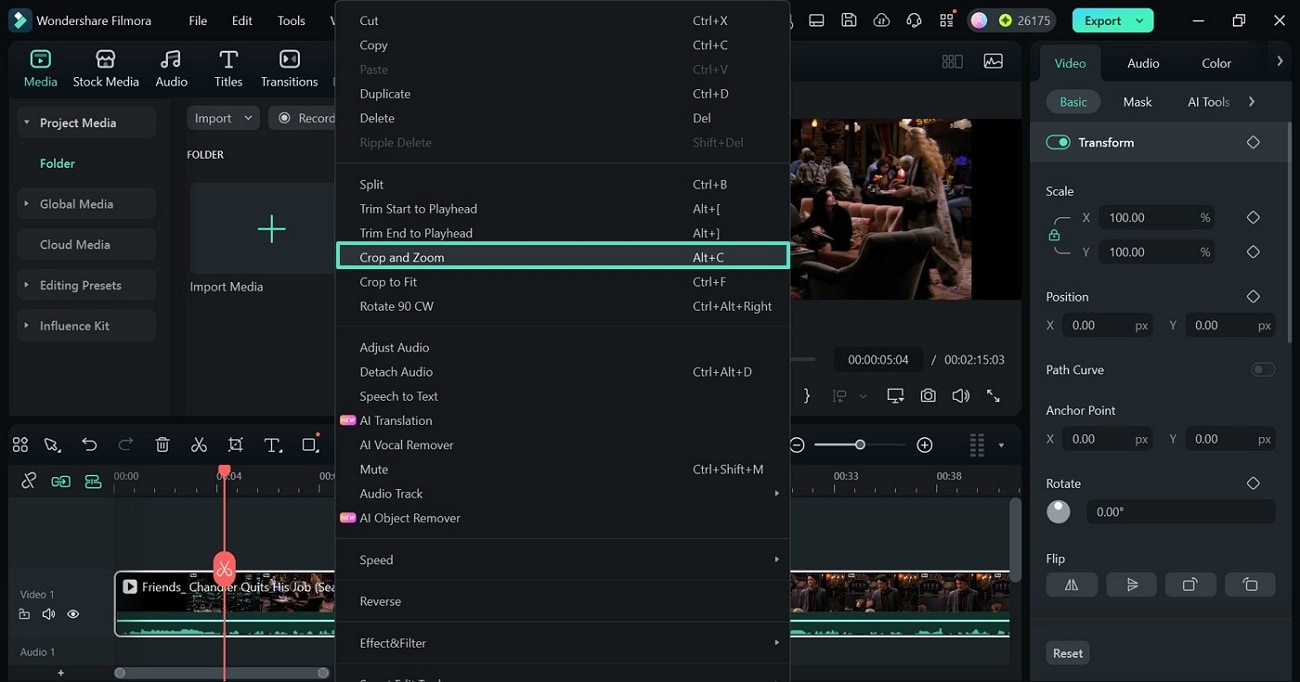Choose Crop and Zoom from the context menu

point(401,257)
